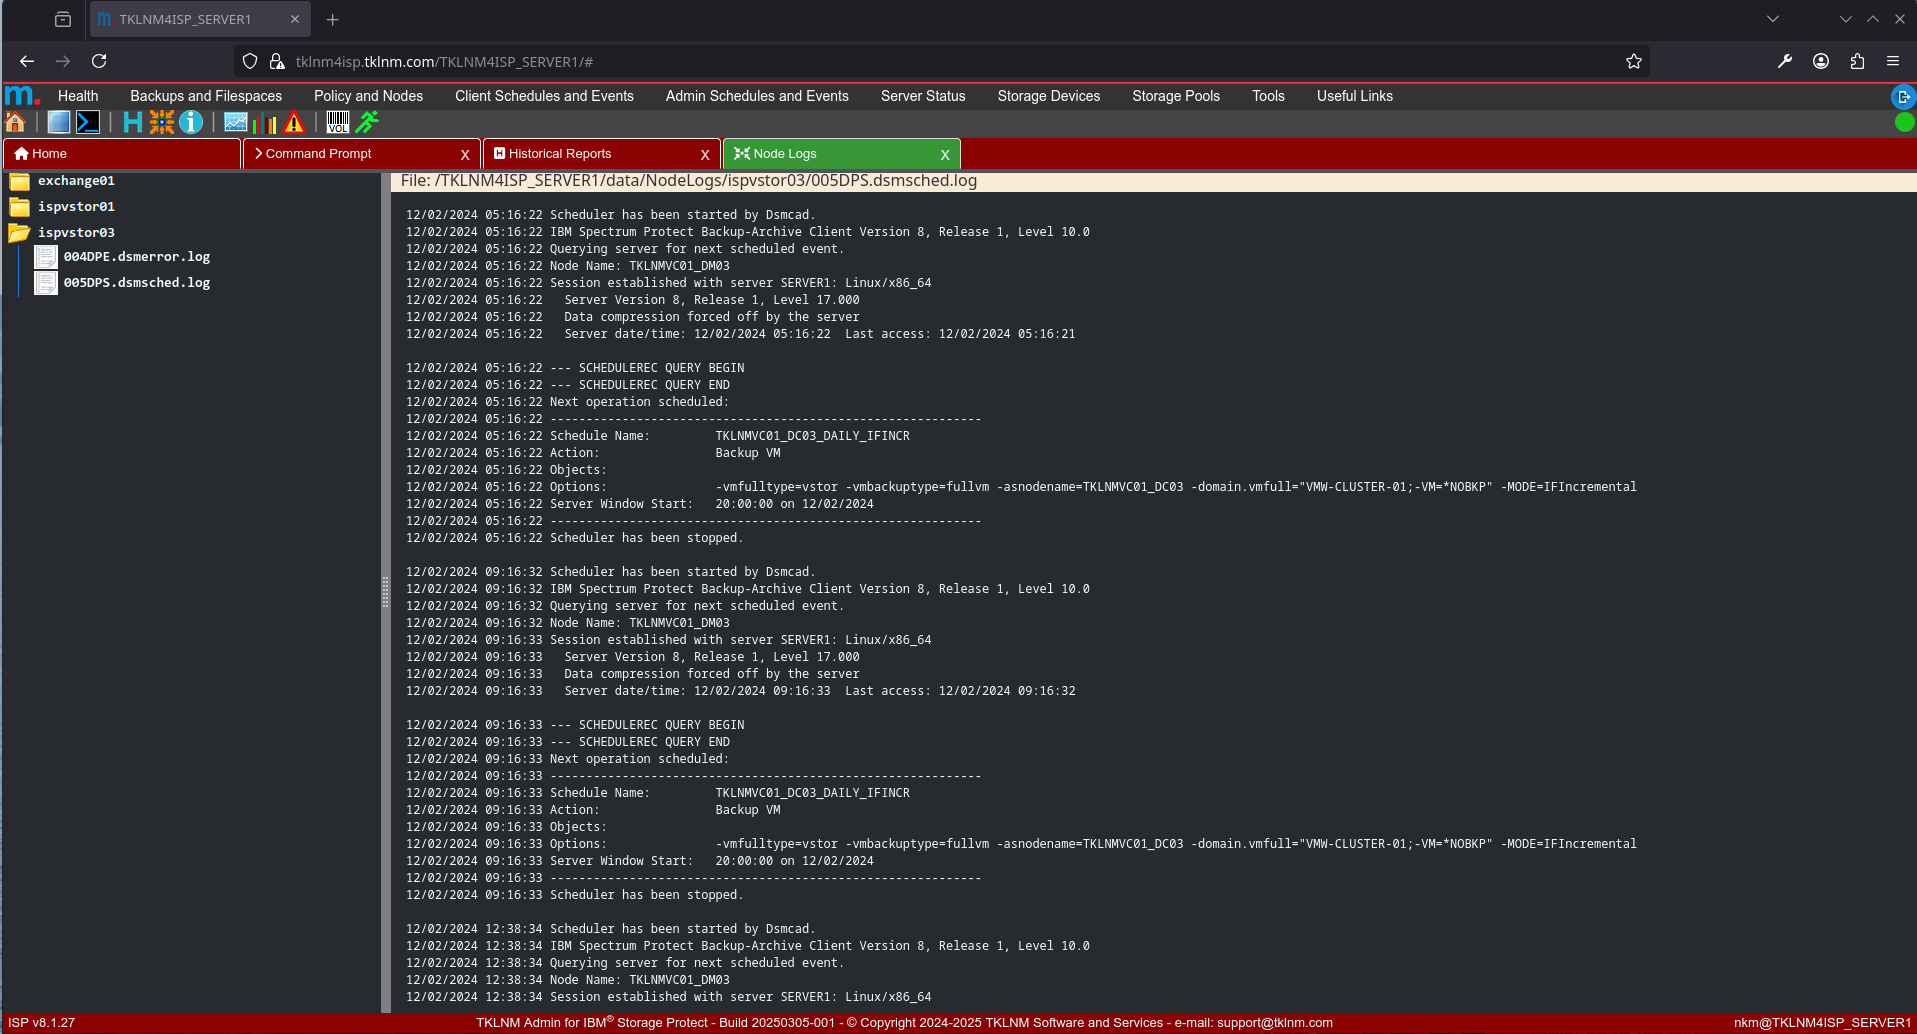
Task: Click the VOL barcode volumes icon
Action: (x=338, y=122)
